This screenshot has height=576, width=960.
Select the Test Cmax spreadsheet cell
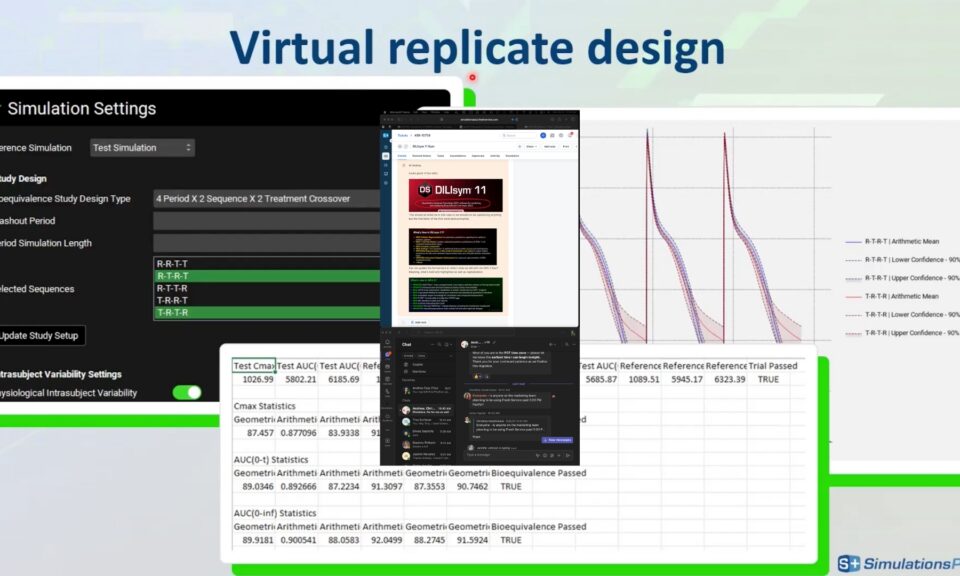click(253, 366)
